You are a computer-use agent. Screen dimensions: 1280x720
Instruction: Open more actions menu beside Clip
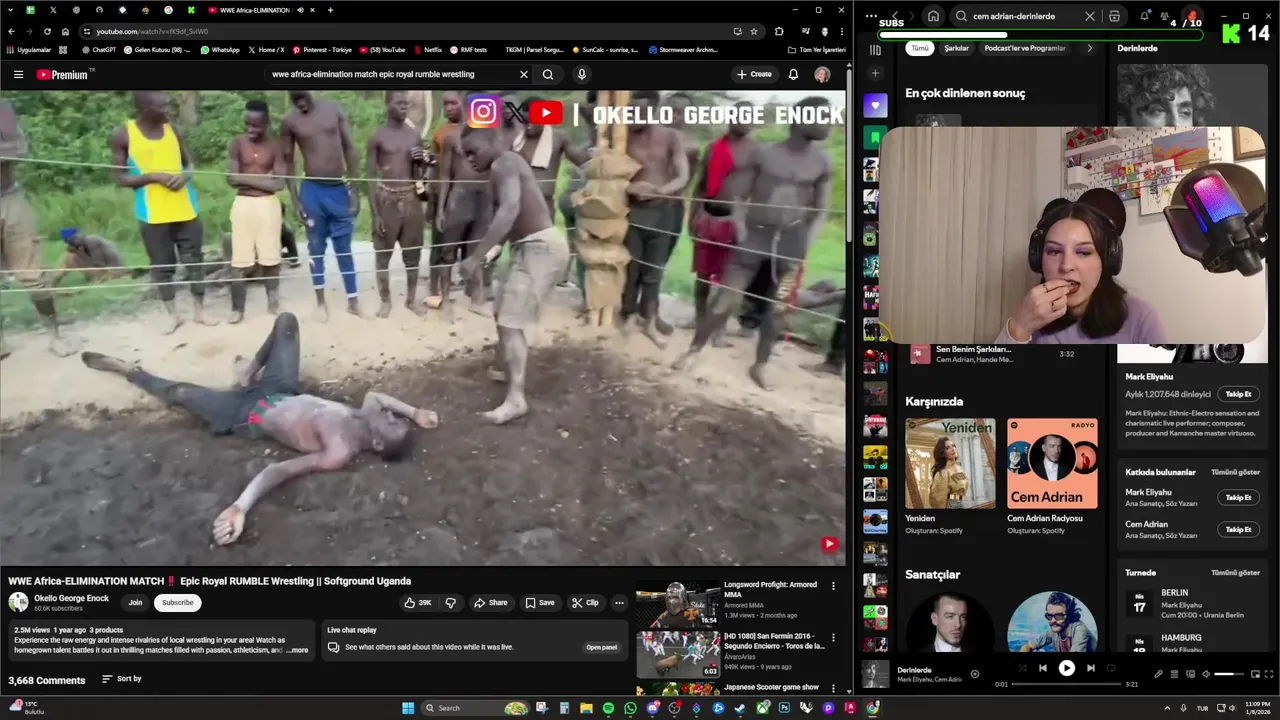(619, 602)
